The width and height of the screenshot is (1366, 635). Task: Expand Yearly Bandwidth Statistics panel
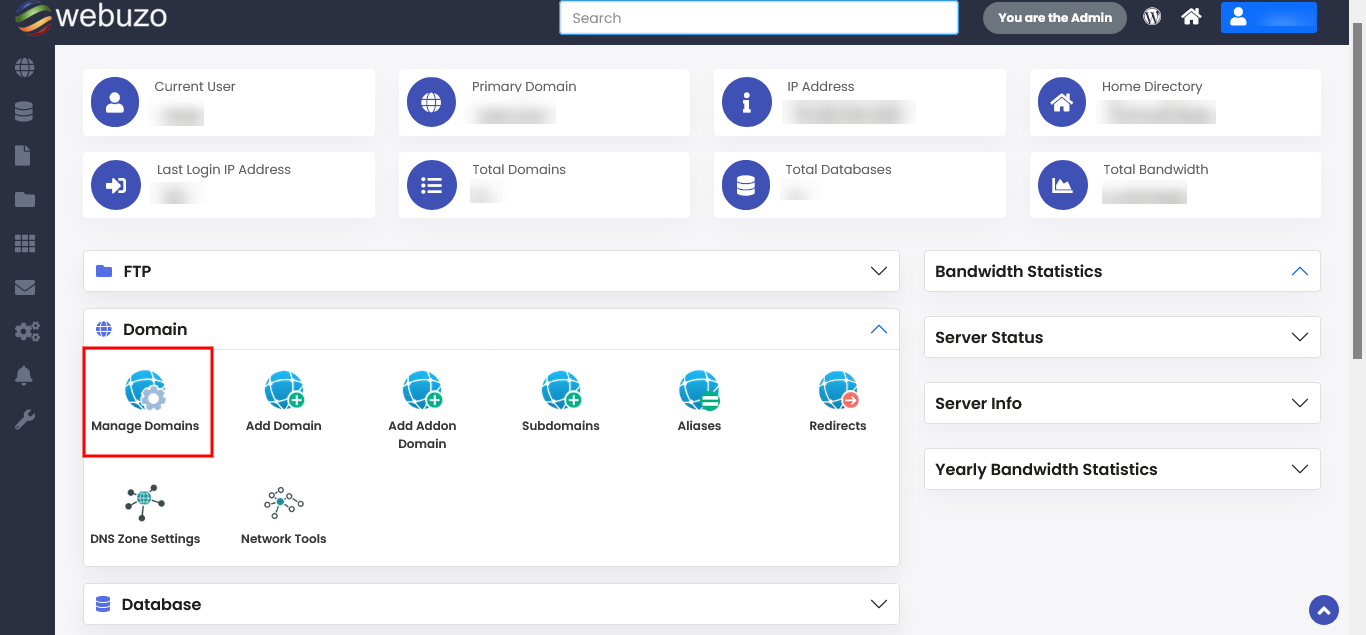(x=1299, y=469)
